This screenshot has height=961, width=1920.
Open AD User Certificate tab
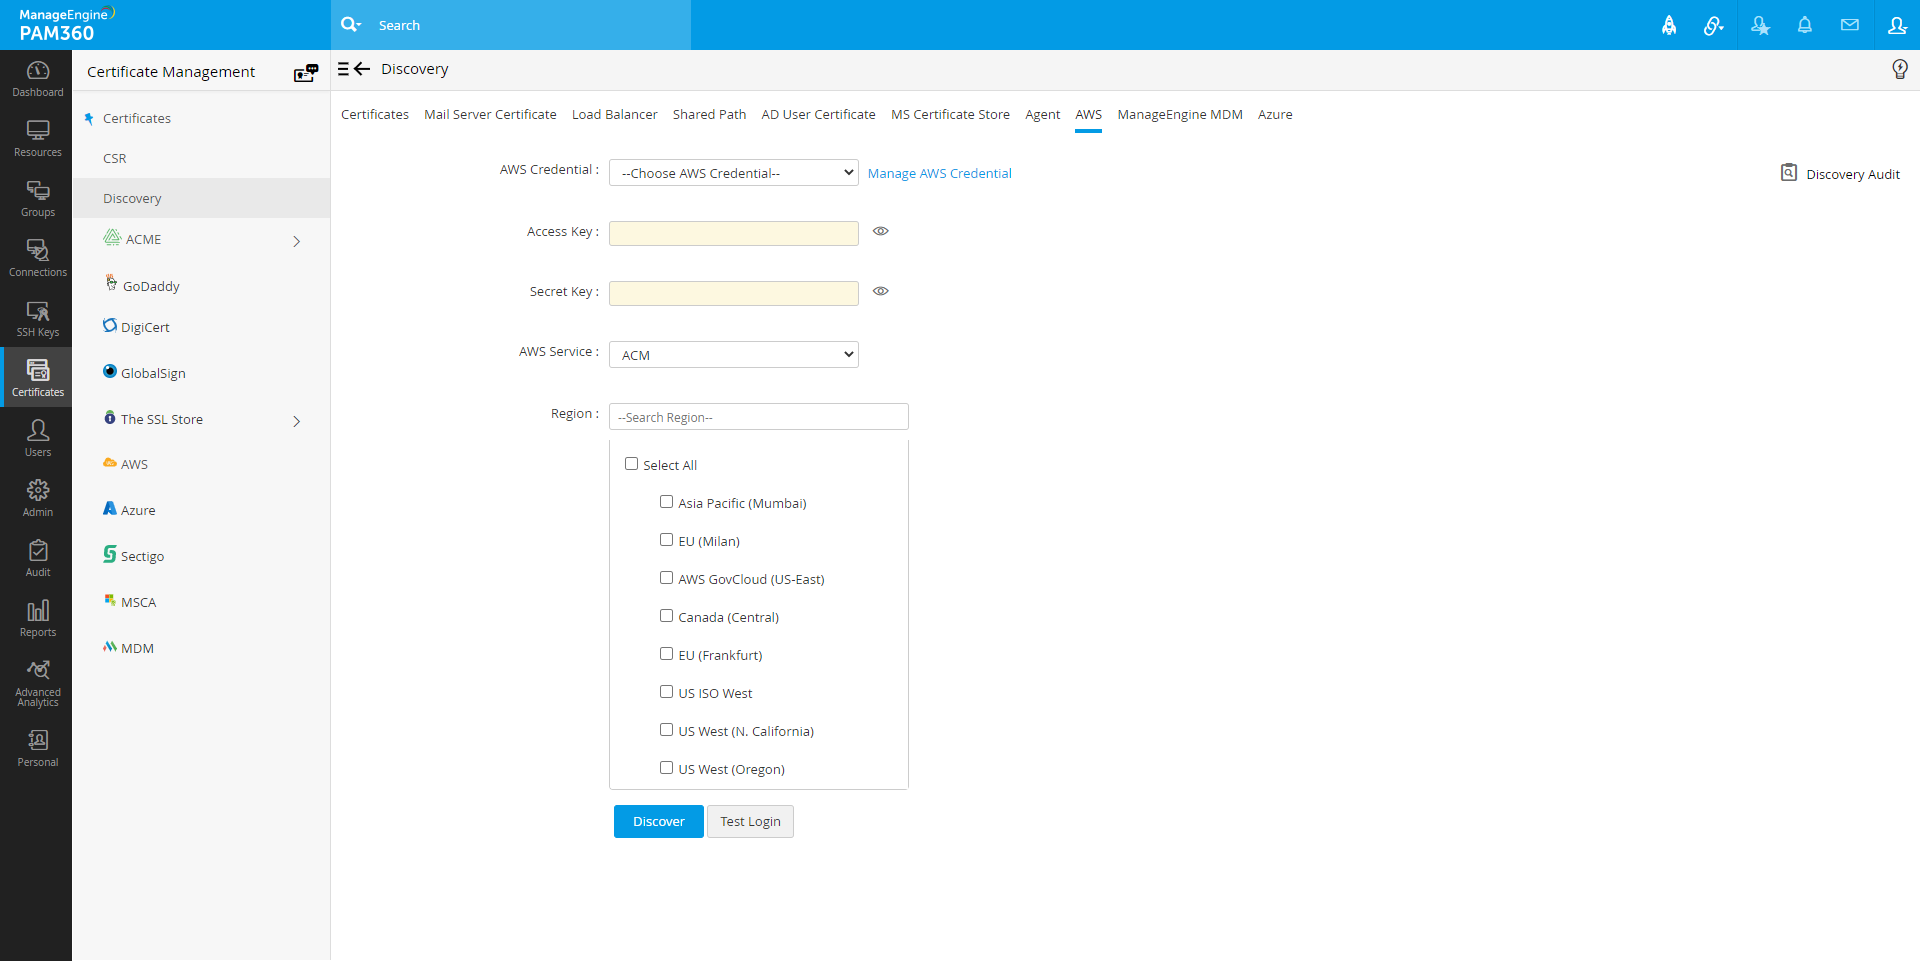[819, 115]
